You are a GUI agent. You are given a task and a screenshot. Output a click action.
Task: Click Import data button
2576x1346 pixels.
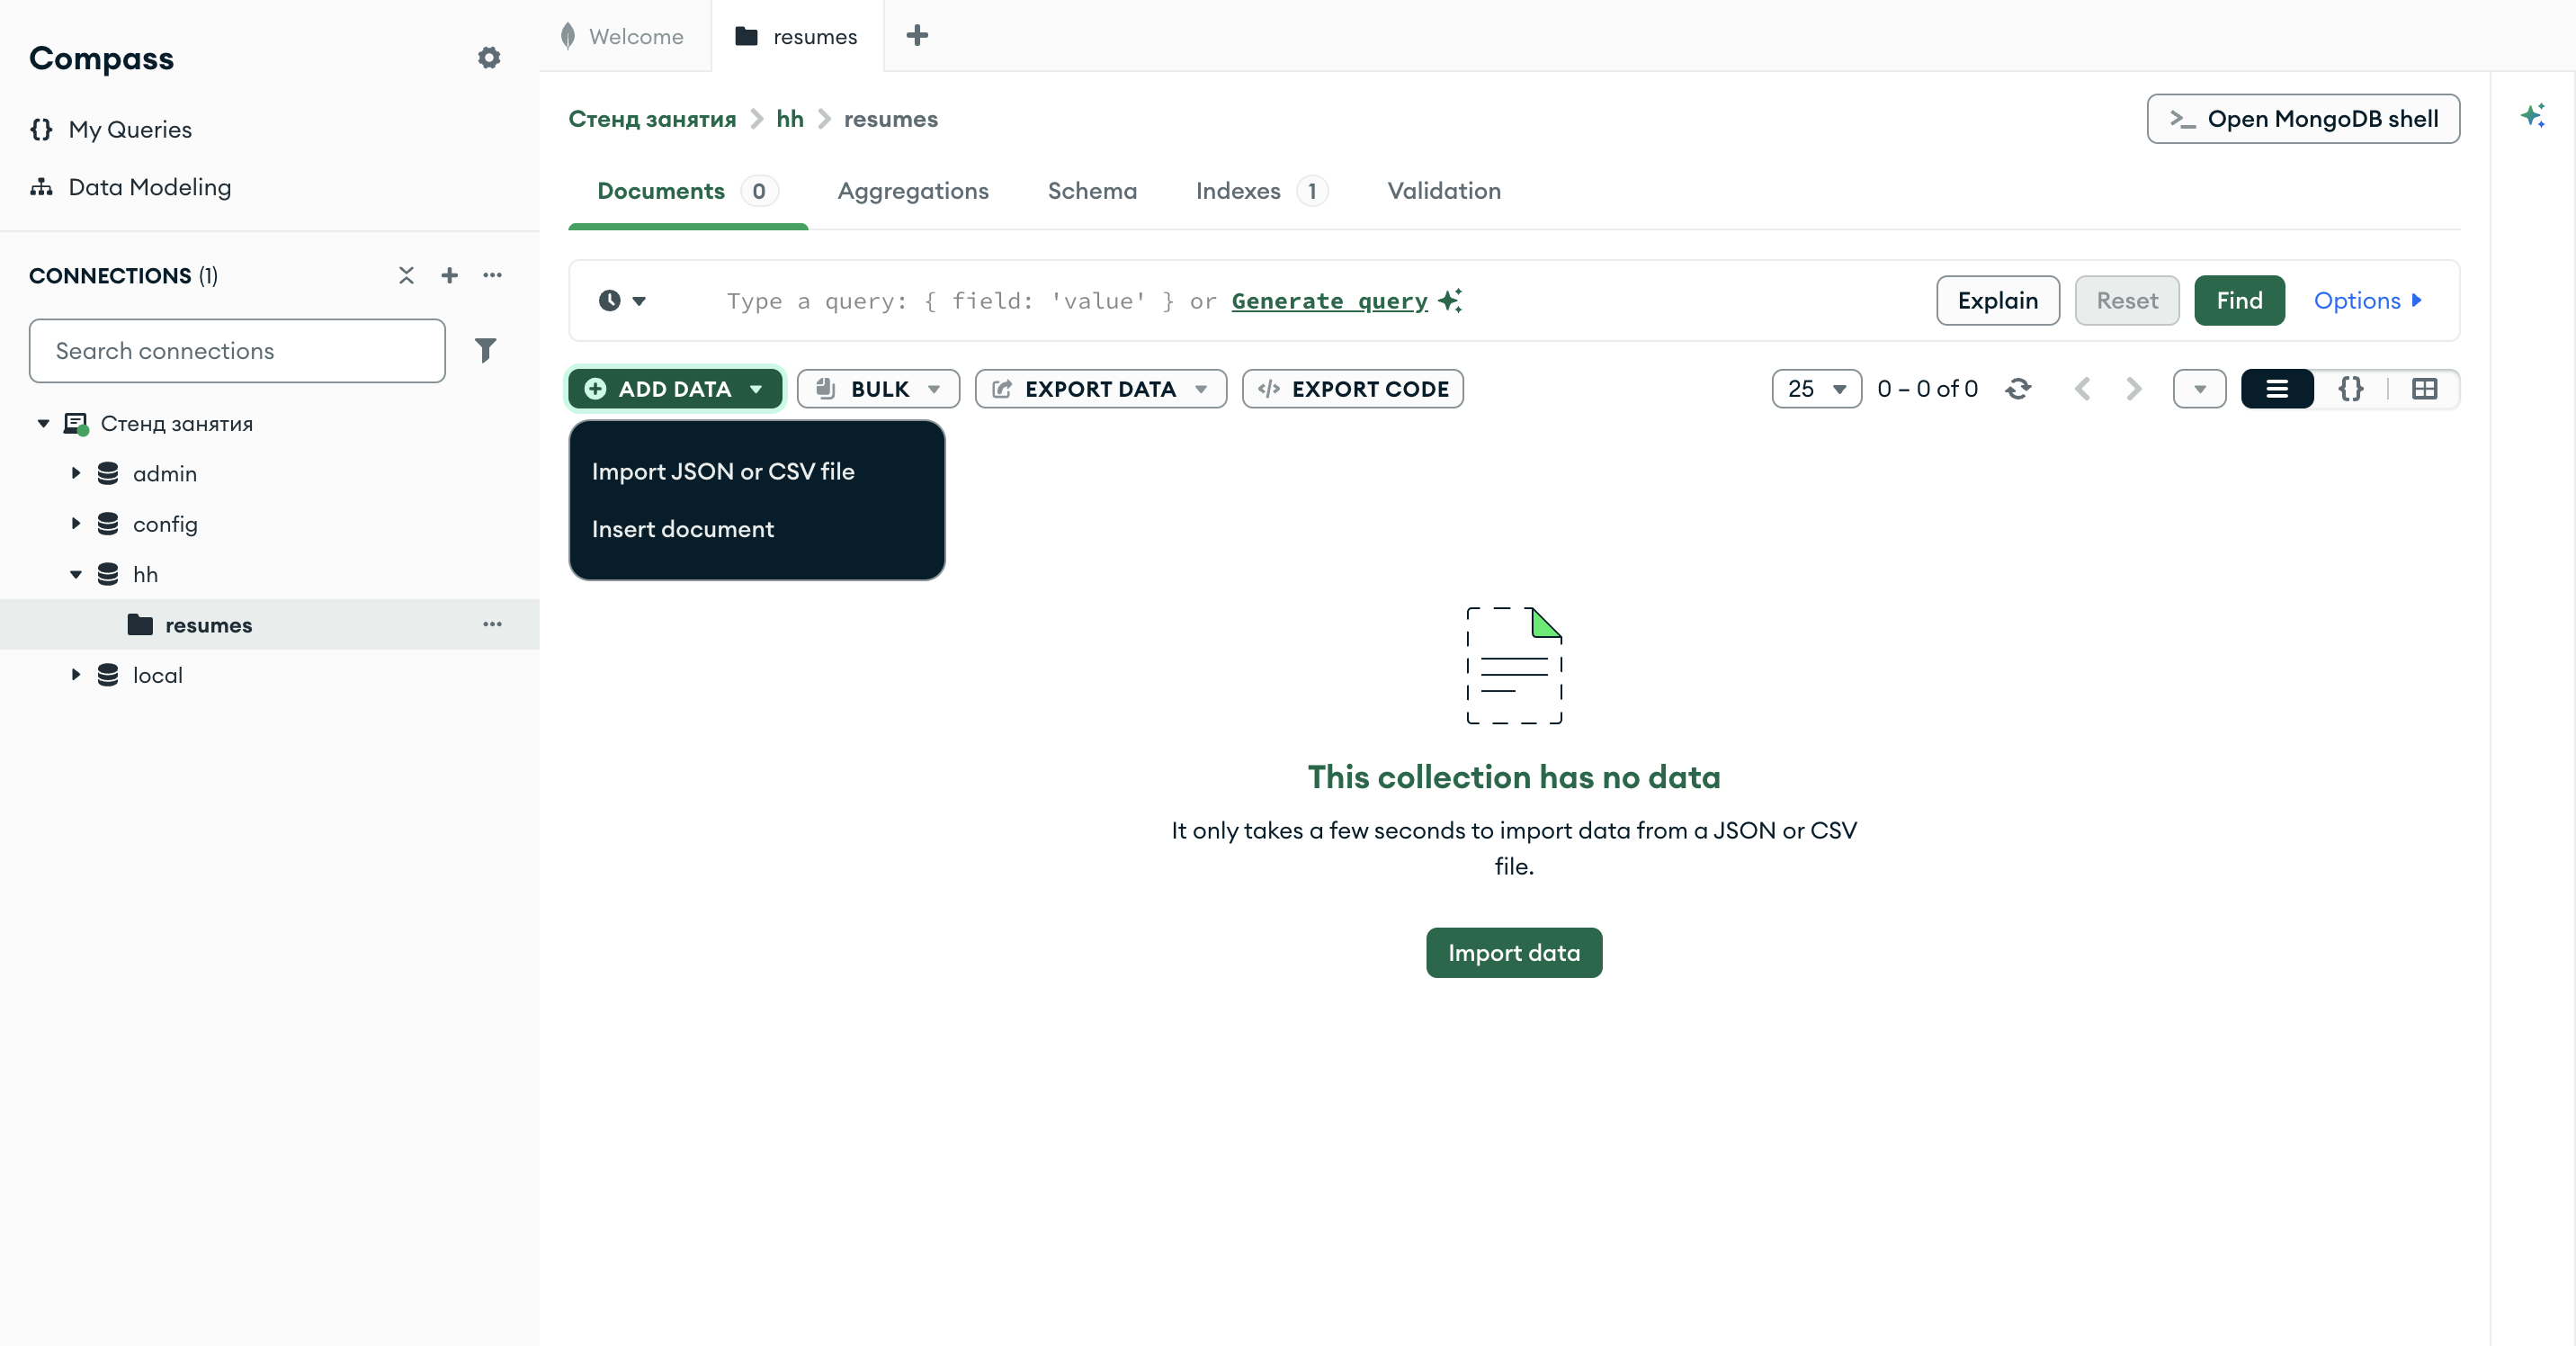point(1514,952)
